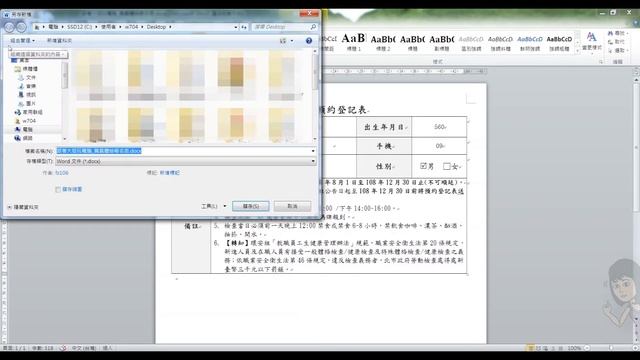Click the 性別 table cell in document
This screenshot has height=360, width=640.
(384, 166)
